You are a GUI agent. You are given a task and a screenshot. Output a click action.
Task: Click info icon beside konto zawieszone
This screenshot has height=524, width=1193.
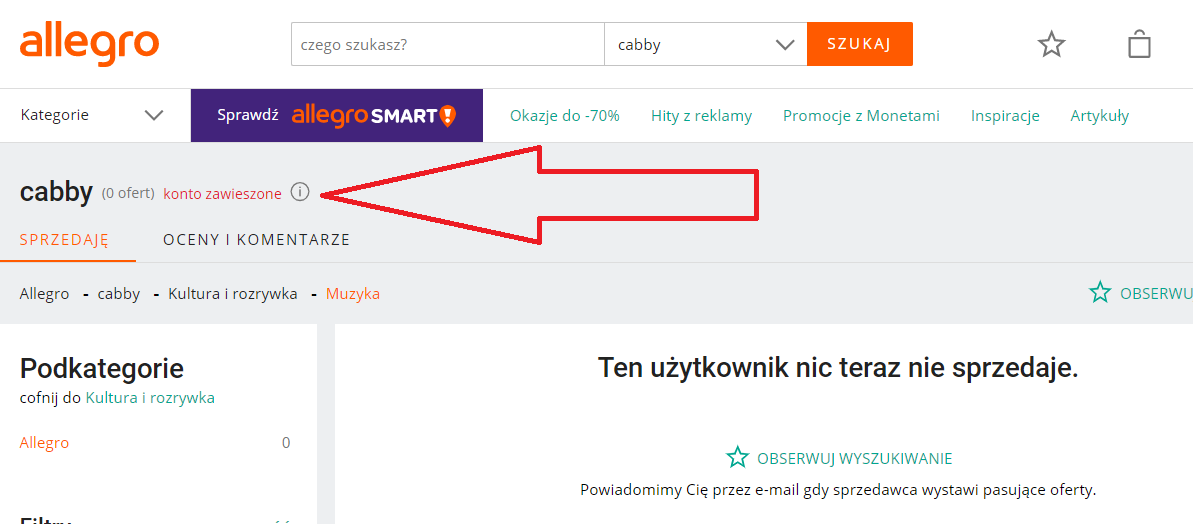pos(300,192)
